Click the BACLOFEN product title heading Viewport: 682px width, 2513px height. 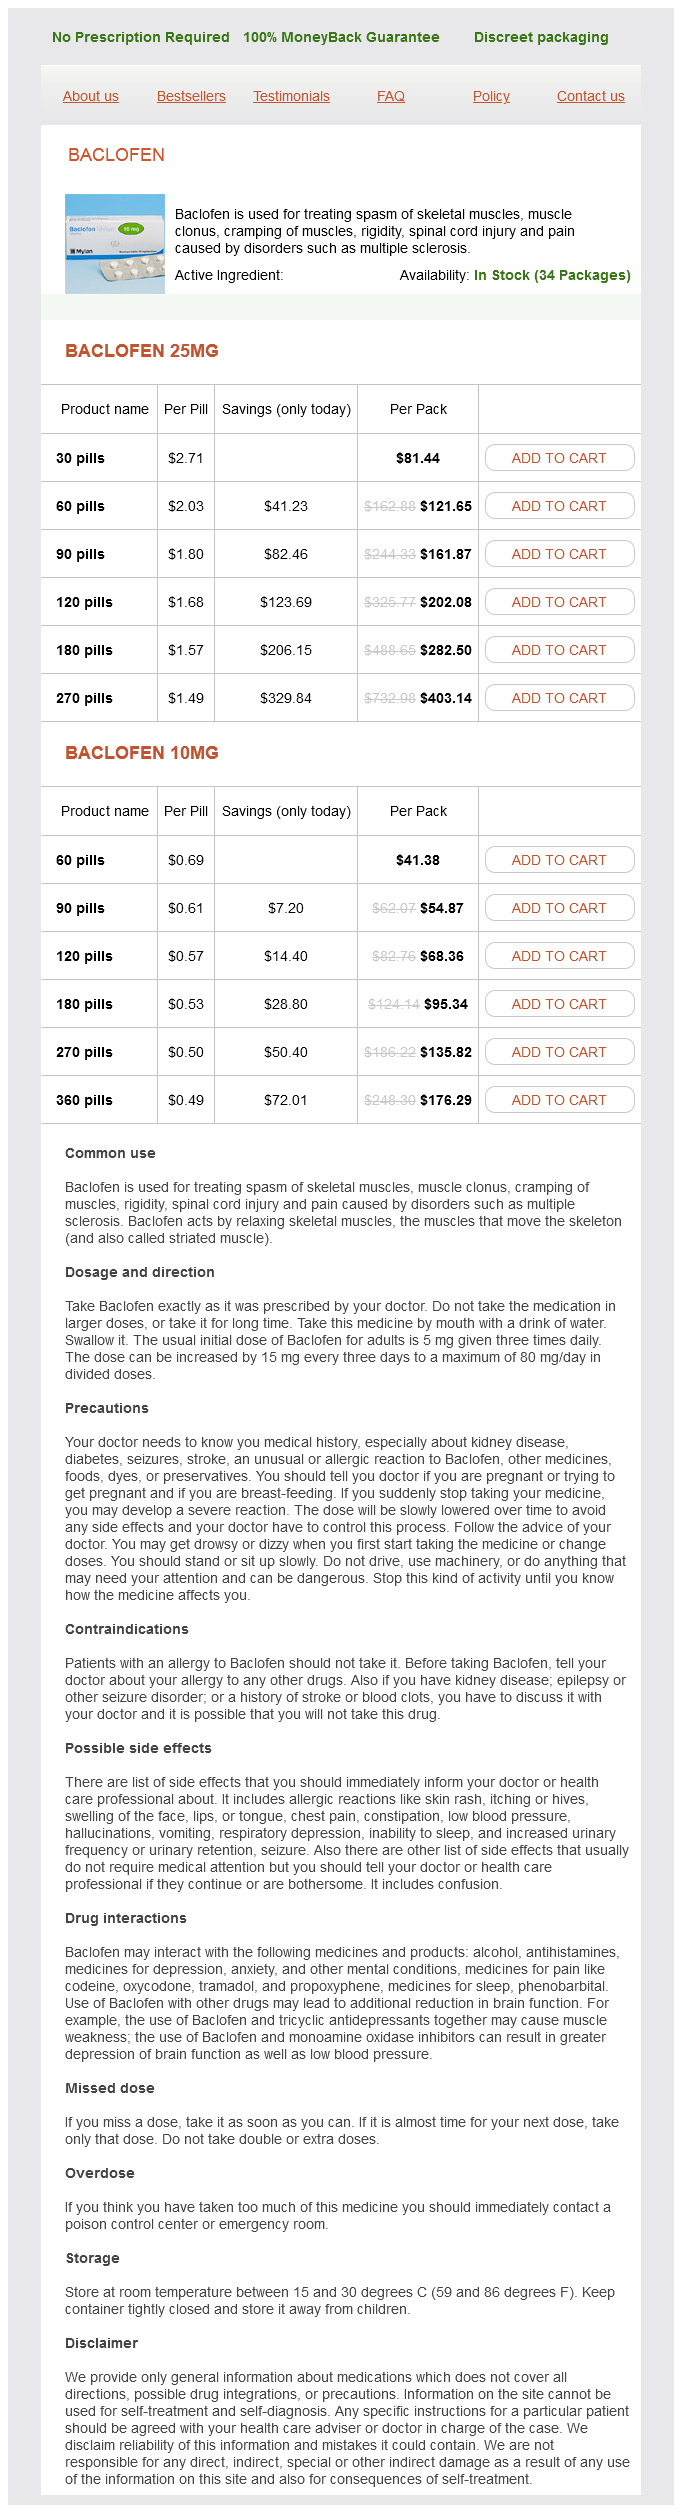click(116, 155)
